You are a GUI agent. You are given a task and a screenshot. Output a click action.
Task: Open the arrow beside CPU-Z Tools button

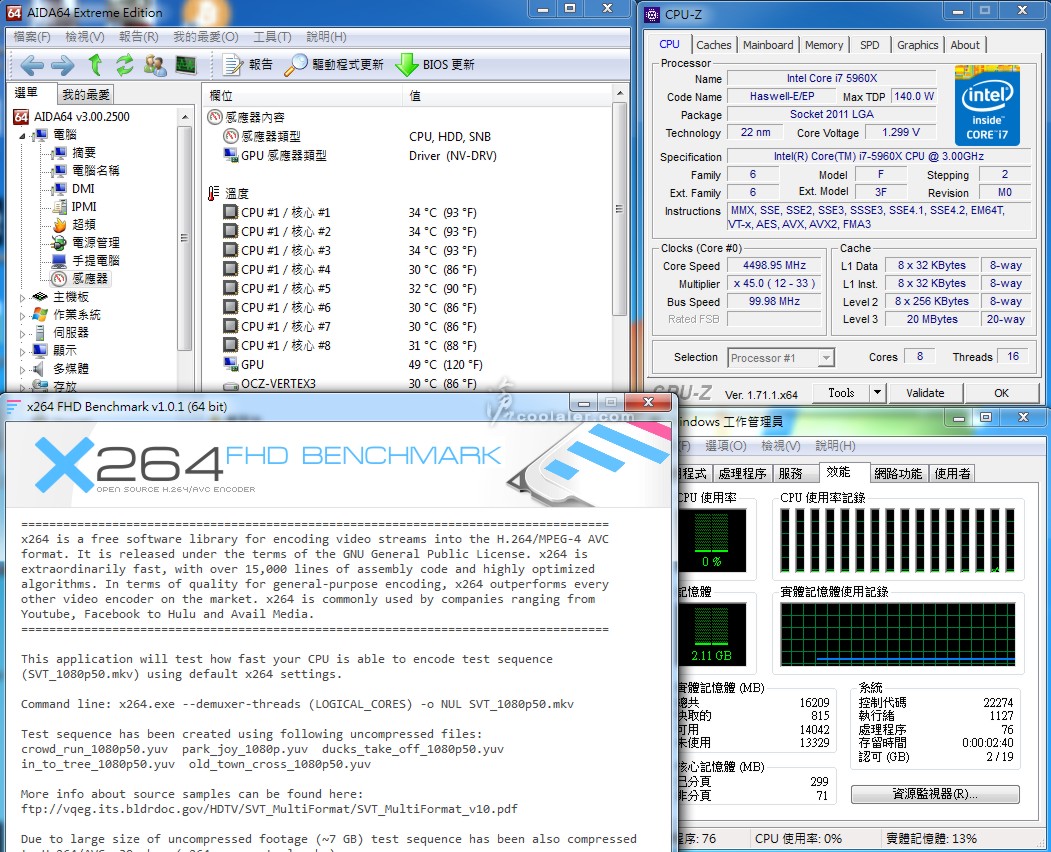click(x=877, y=393)
